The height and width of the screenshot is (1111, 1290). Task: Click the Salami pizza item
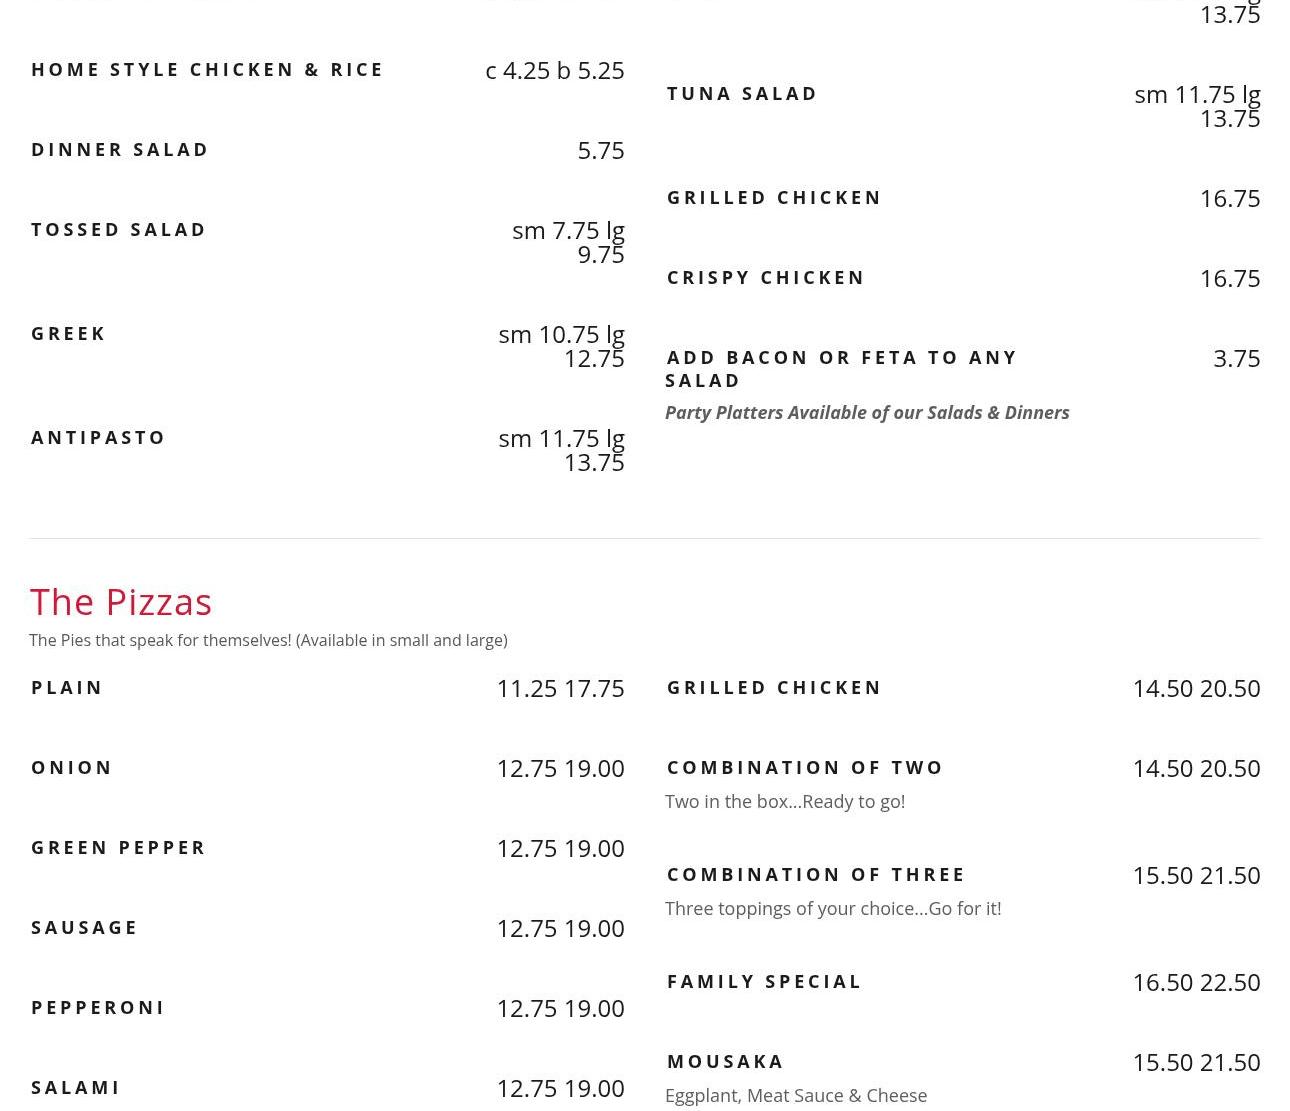coord(76,1088)
